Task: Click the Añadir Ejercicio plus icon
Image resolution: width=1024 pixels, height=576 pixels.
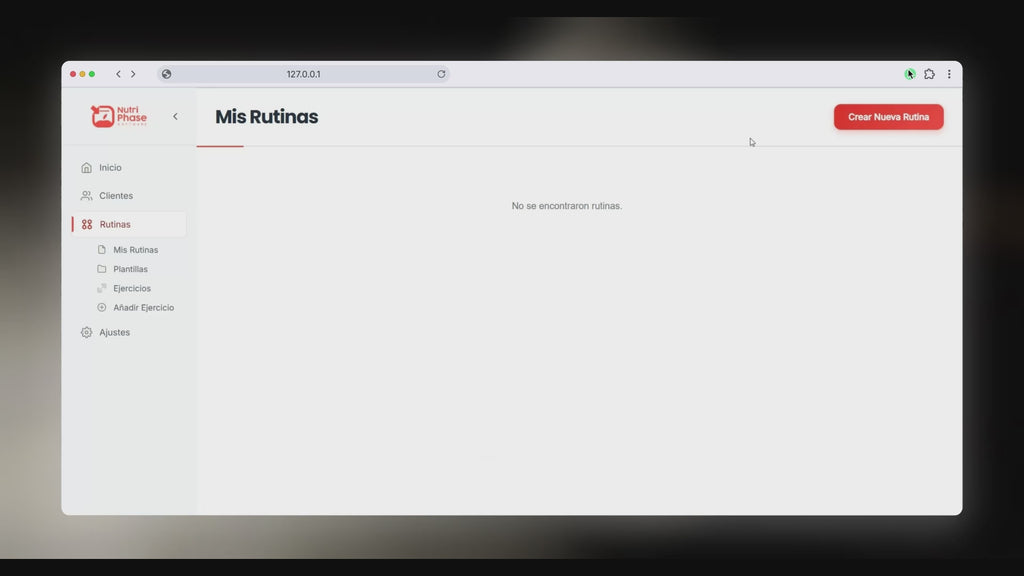Action: 102,308
